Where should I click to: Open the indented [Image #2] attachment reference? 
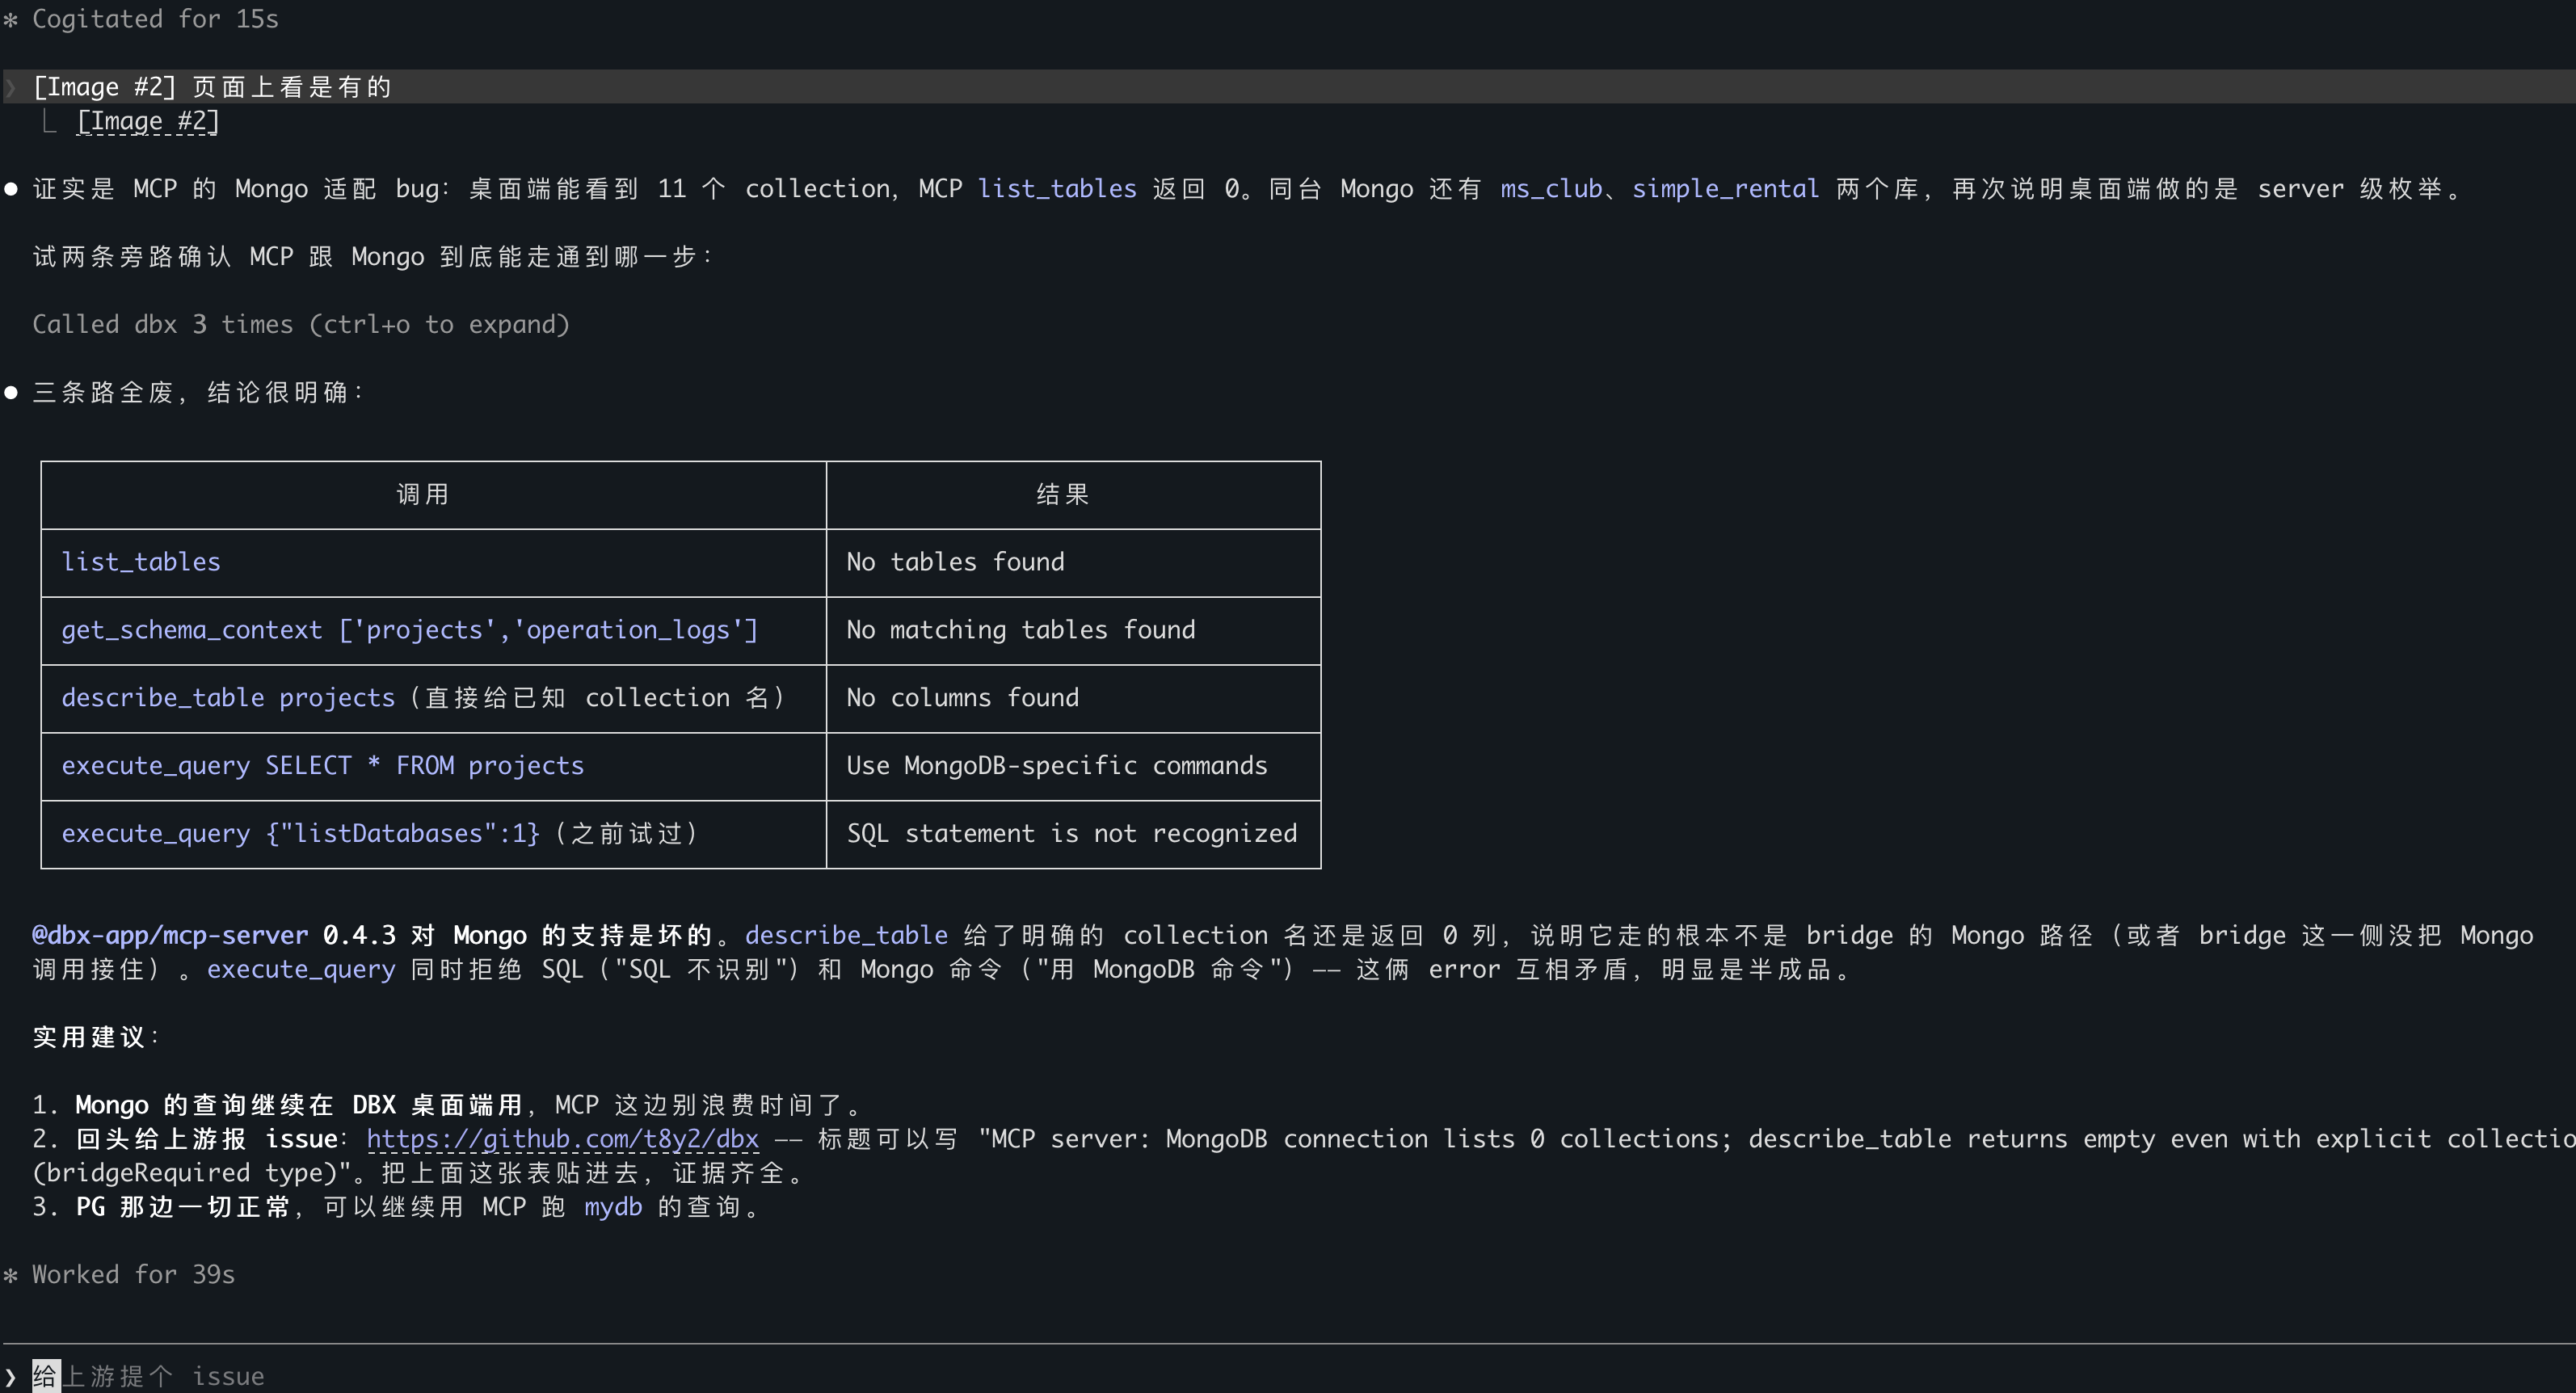(x=148, y=121)
